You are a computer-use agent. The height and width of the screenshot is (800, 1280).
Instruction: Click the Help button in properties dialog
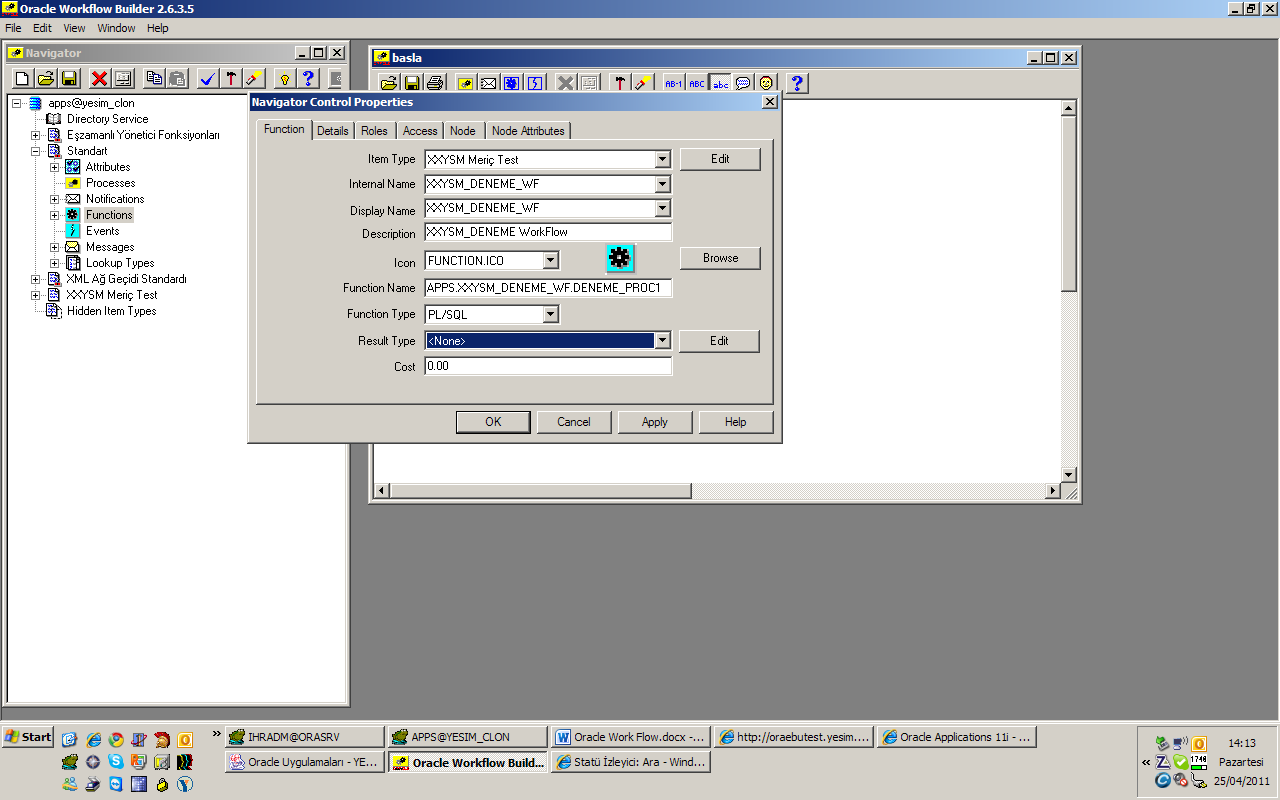[x=736, y=422]
